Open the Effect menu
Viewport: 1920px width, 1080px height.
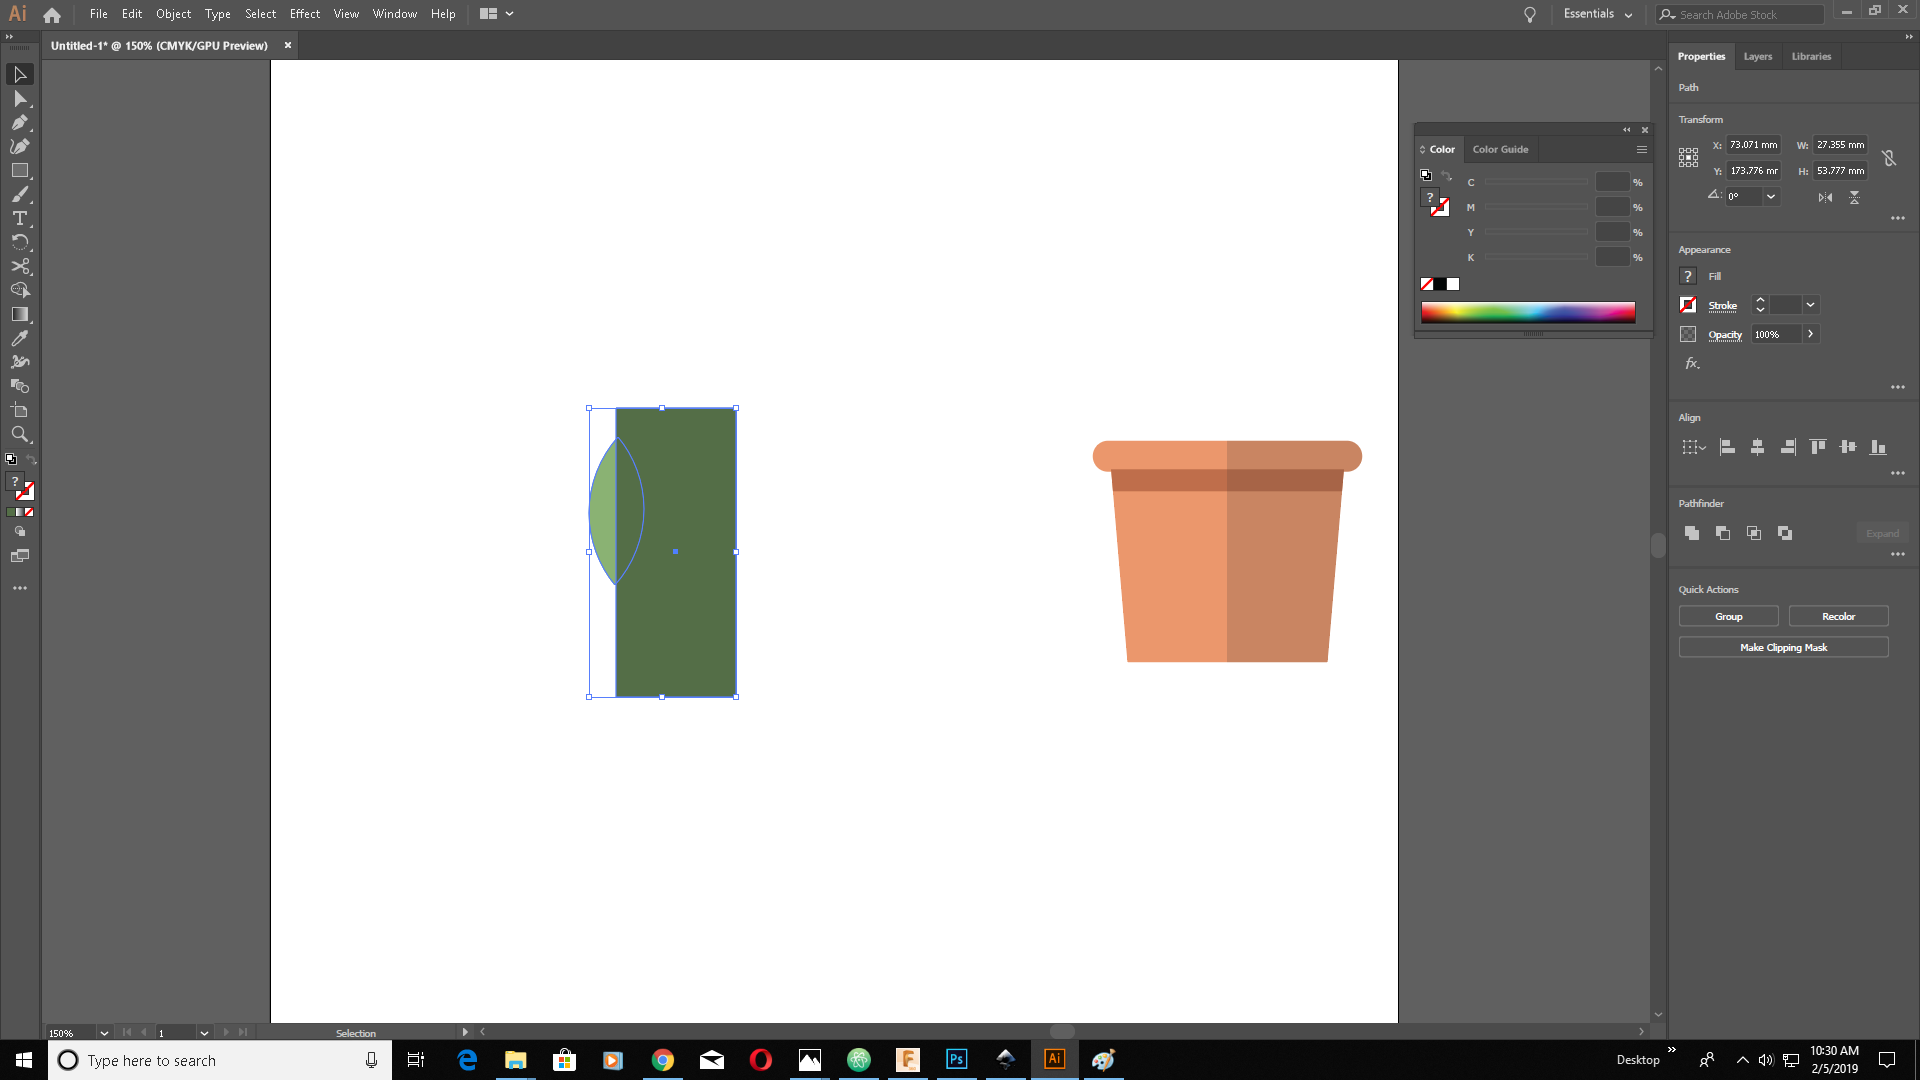pos(304,14)
